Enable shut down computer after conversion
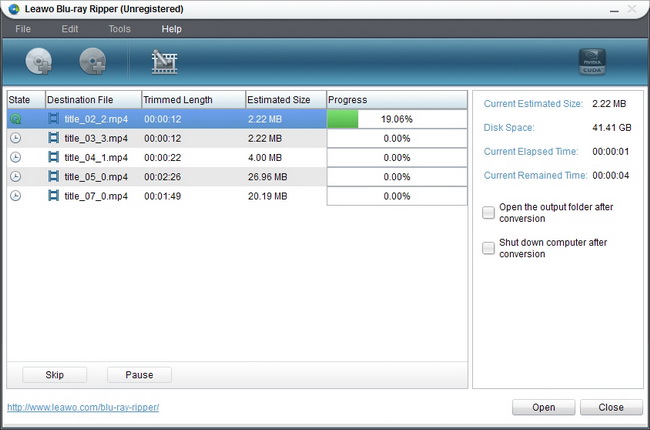 tap(488, 248)
